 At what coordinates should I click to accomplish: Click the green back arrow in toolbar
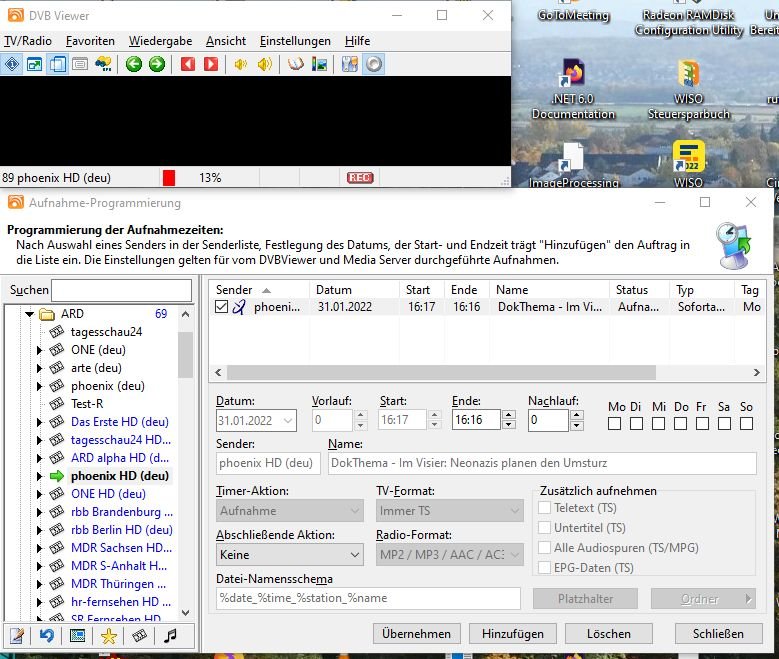[x=134, y=64]
